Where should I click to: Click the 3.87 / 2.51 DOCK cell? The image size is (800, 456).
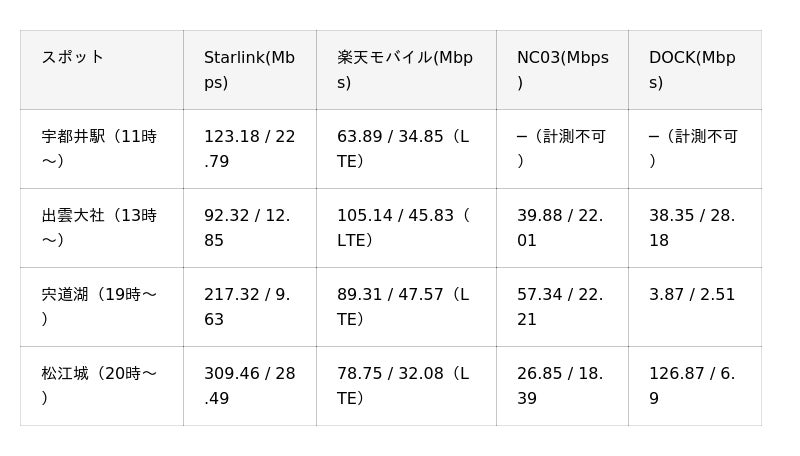[x=695, y=307]
